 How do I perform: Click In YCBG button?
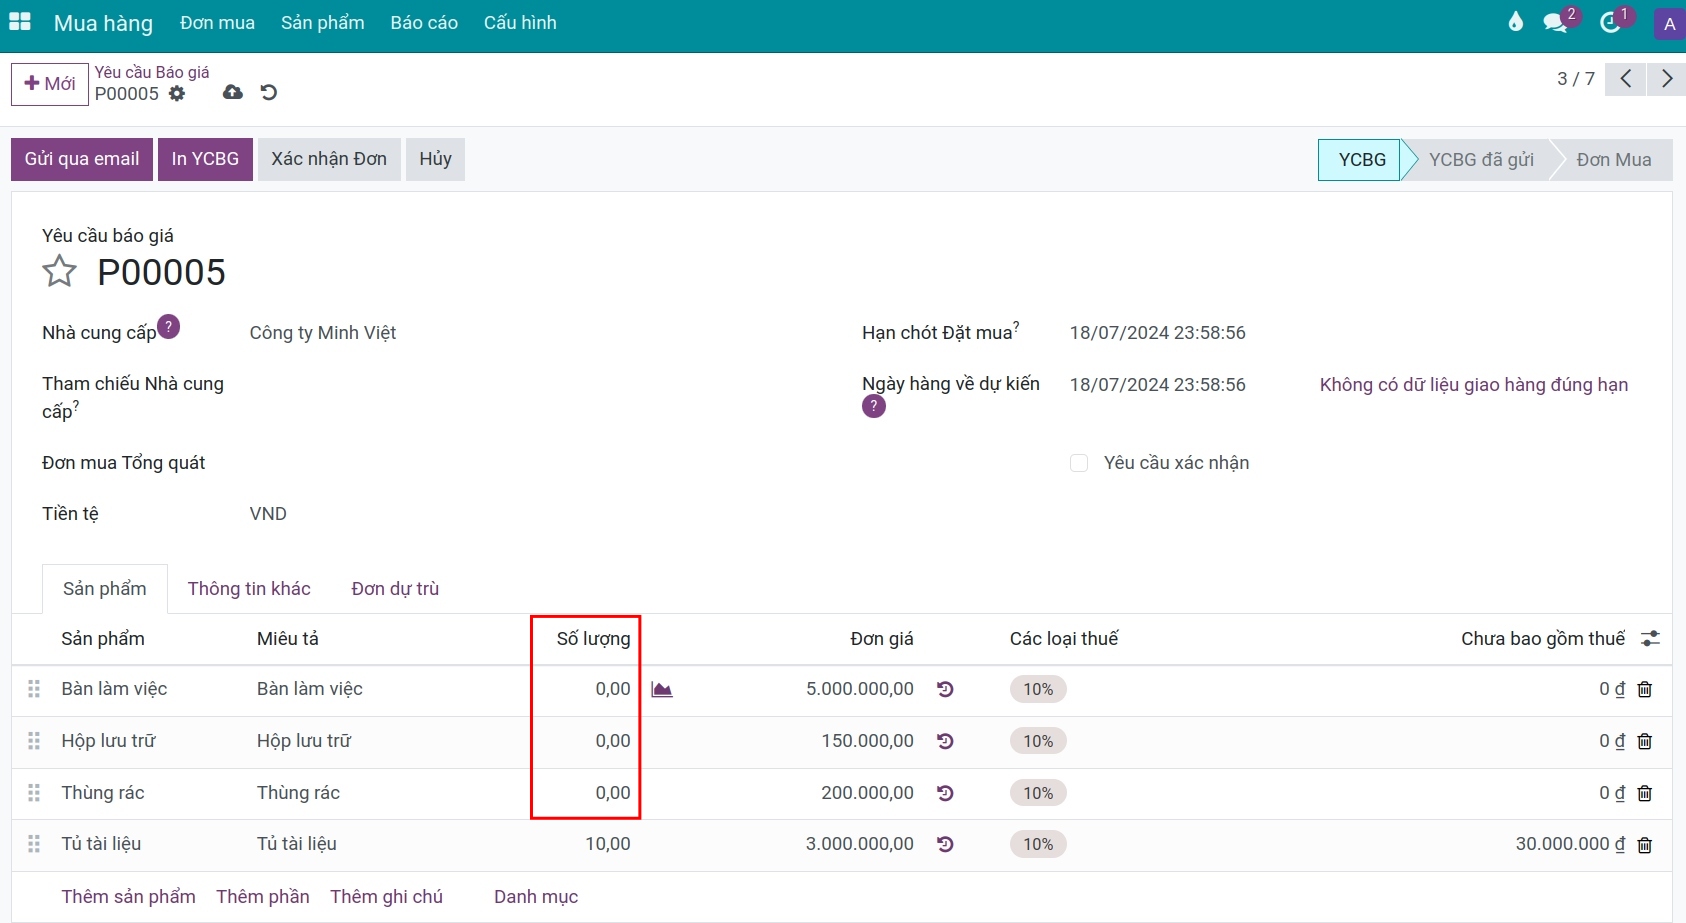(205, 159)
